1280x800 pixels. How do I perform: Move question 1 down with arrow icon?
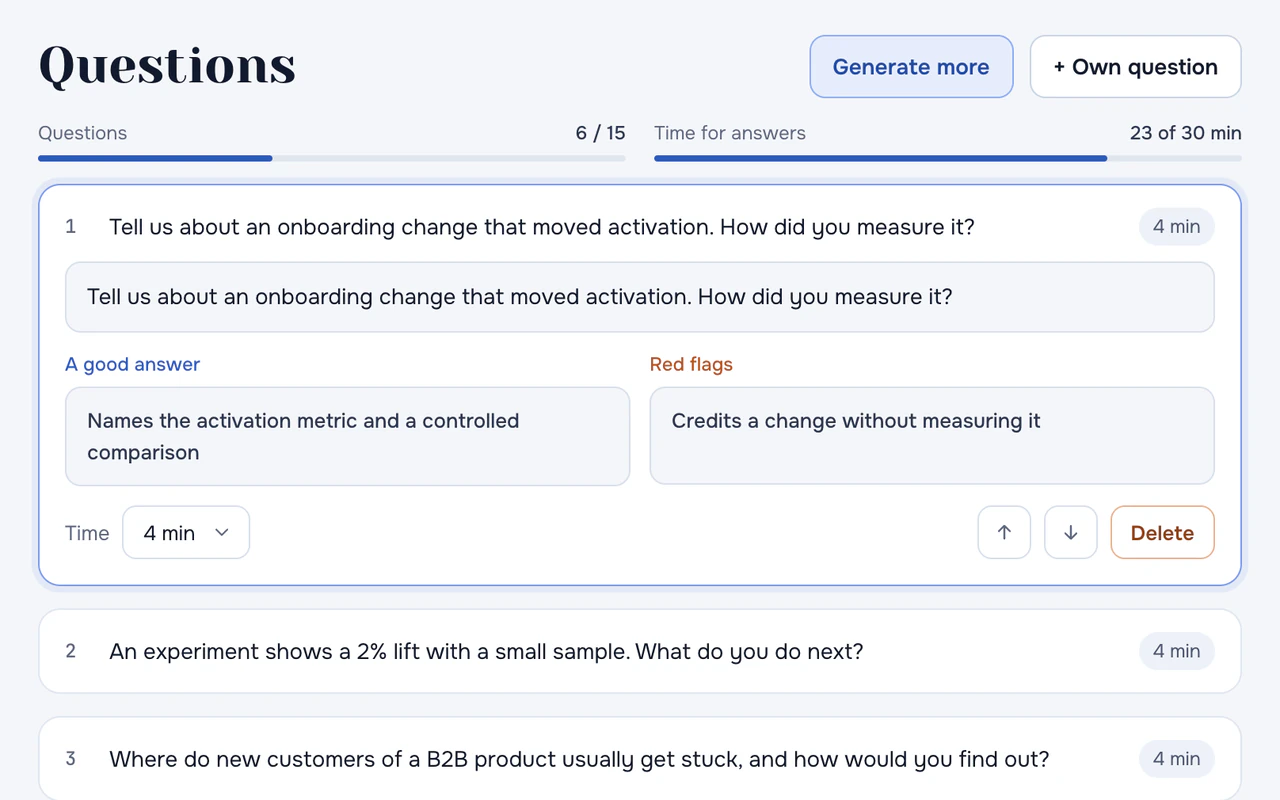coord(1071,532)
